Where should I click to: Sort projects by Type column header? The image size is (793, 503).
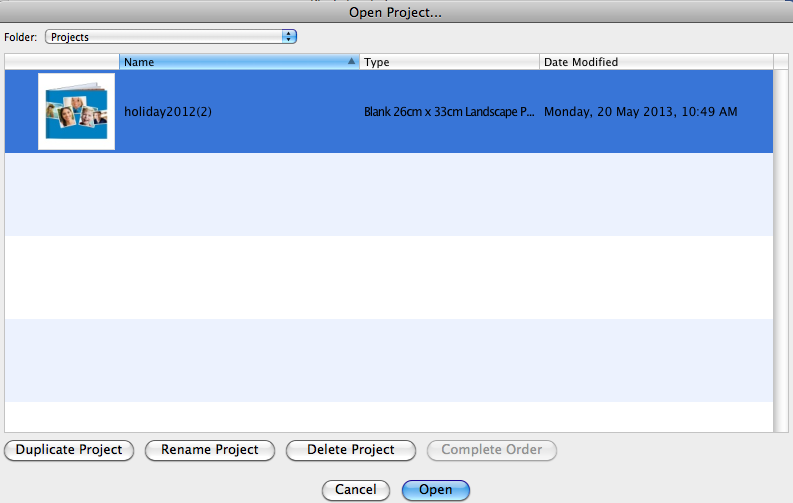click(x=449, y=62)
